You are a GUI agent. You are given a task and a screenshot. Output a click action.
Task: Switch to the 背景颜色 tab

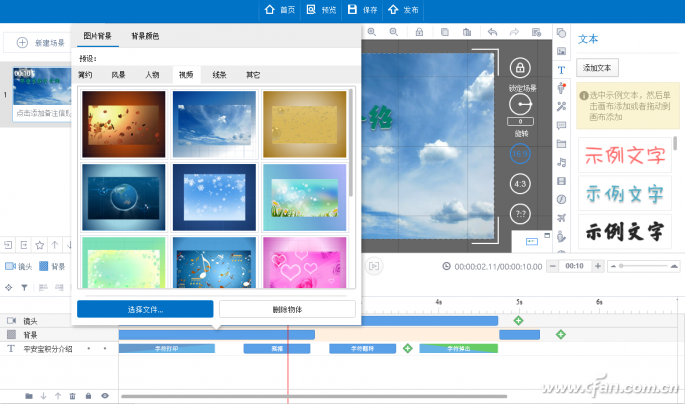[x=145, y=36]
